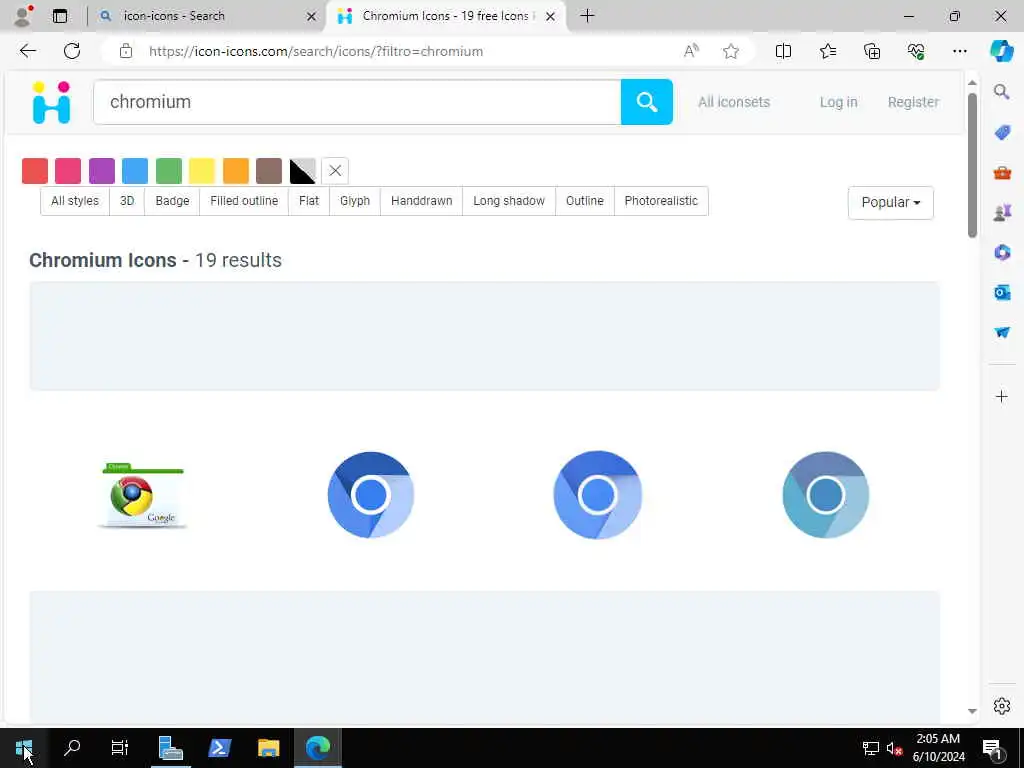Open taskbar search magnifier
The width and height of the screenshot is (1024, 768).
72,748
